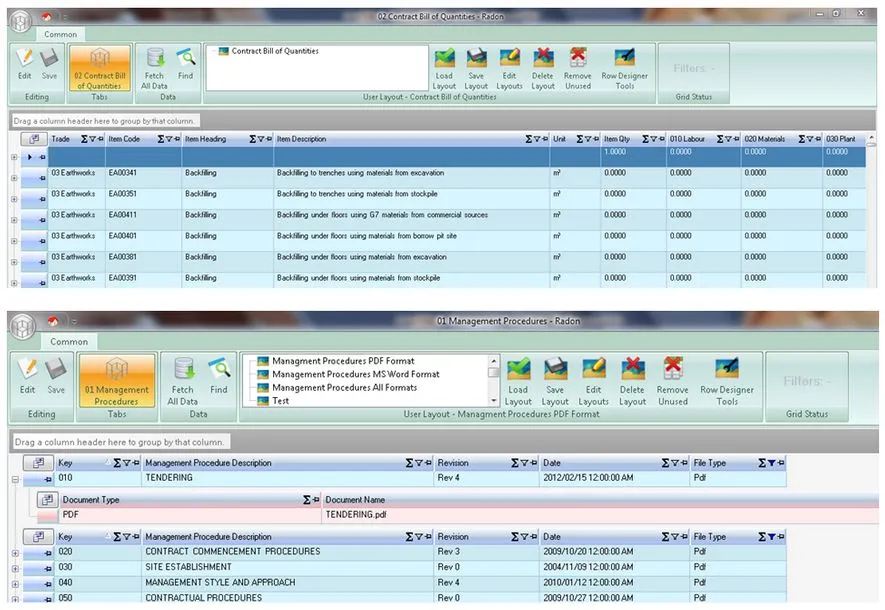This screenshot has width=885, height=610.
Task: Click Fetch All Data in Contract Bill window
Action: (154, 68)
